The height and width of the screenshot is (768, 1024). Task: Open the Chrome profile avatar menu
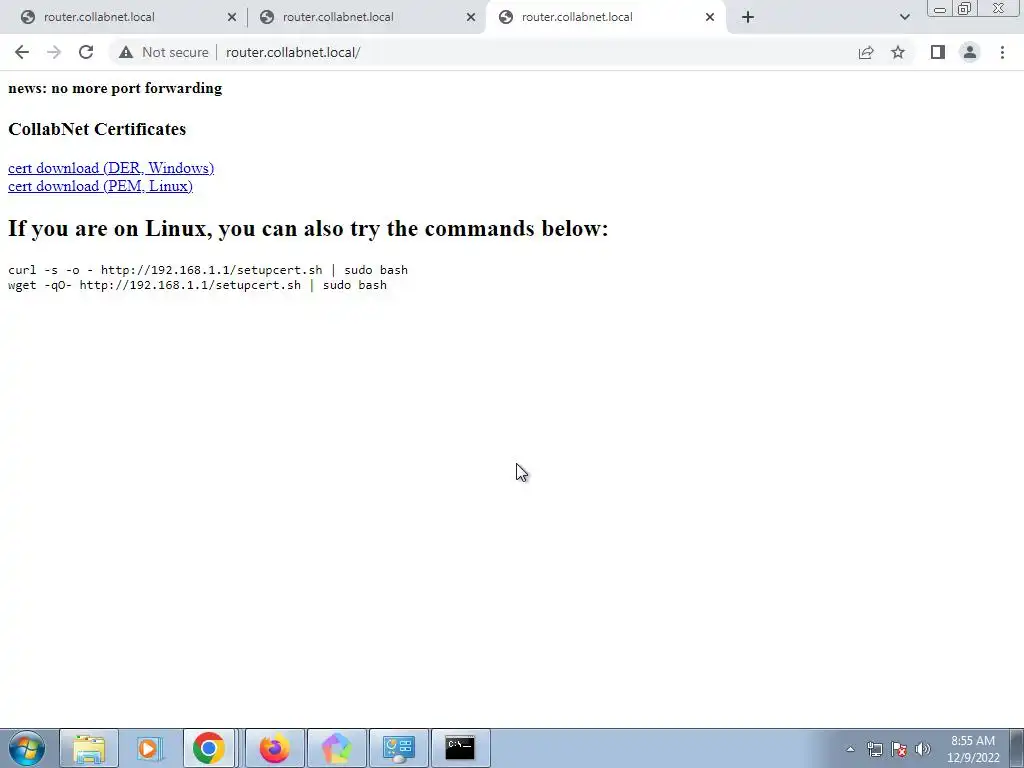coord(970,52)
